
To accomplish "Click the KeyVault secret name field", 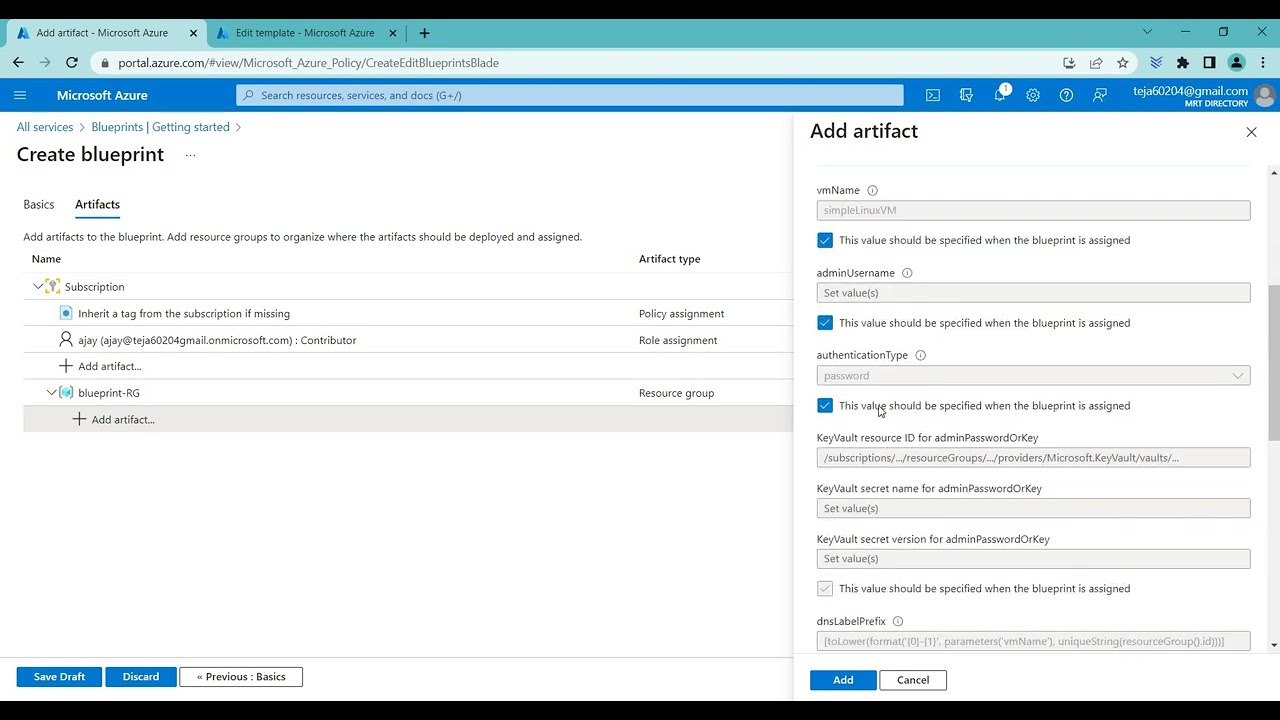I will 1033,508.
